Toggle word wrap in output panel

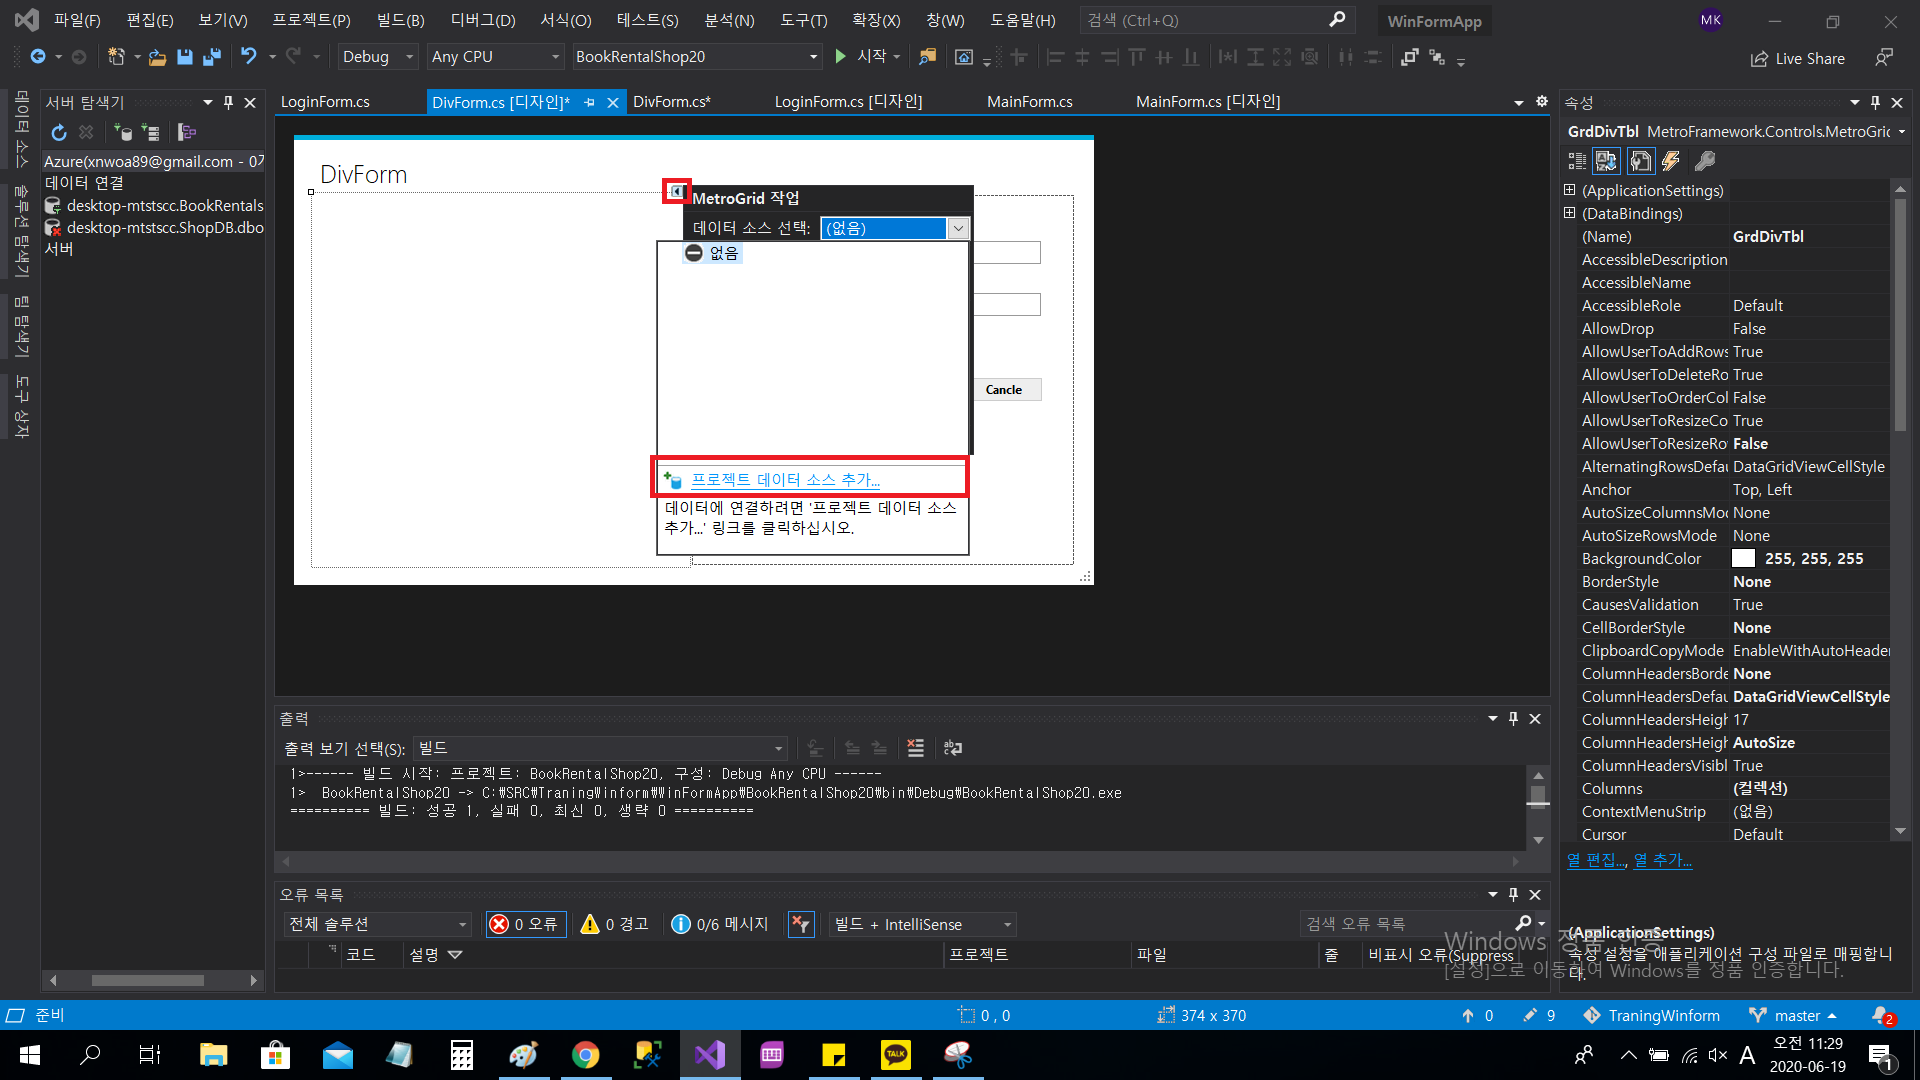[x=953, y=748]
